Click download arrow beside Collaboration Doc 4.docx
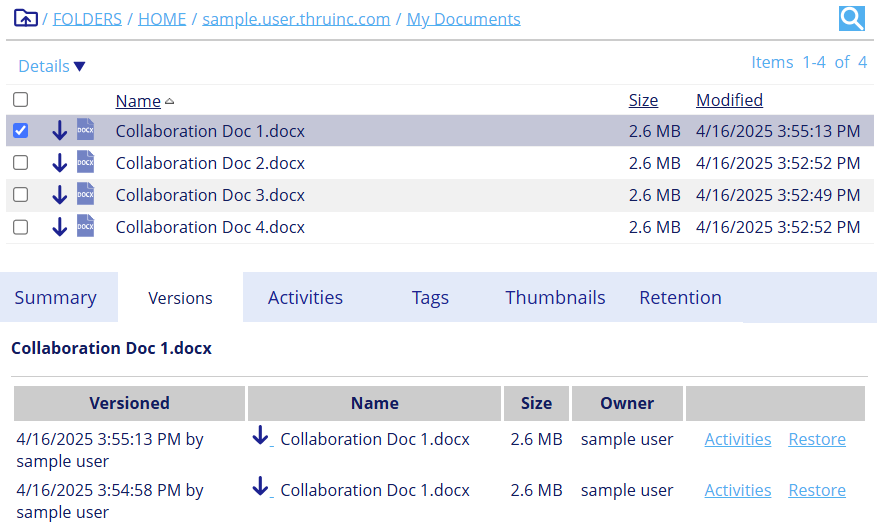The width and height of the screenshot is (877, 532). 59,227
